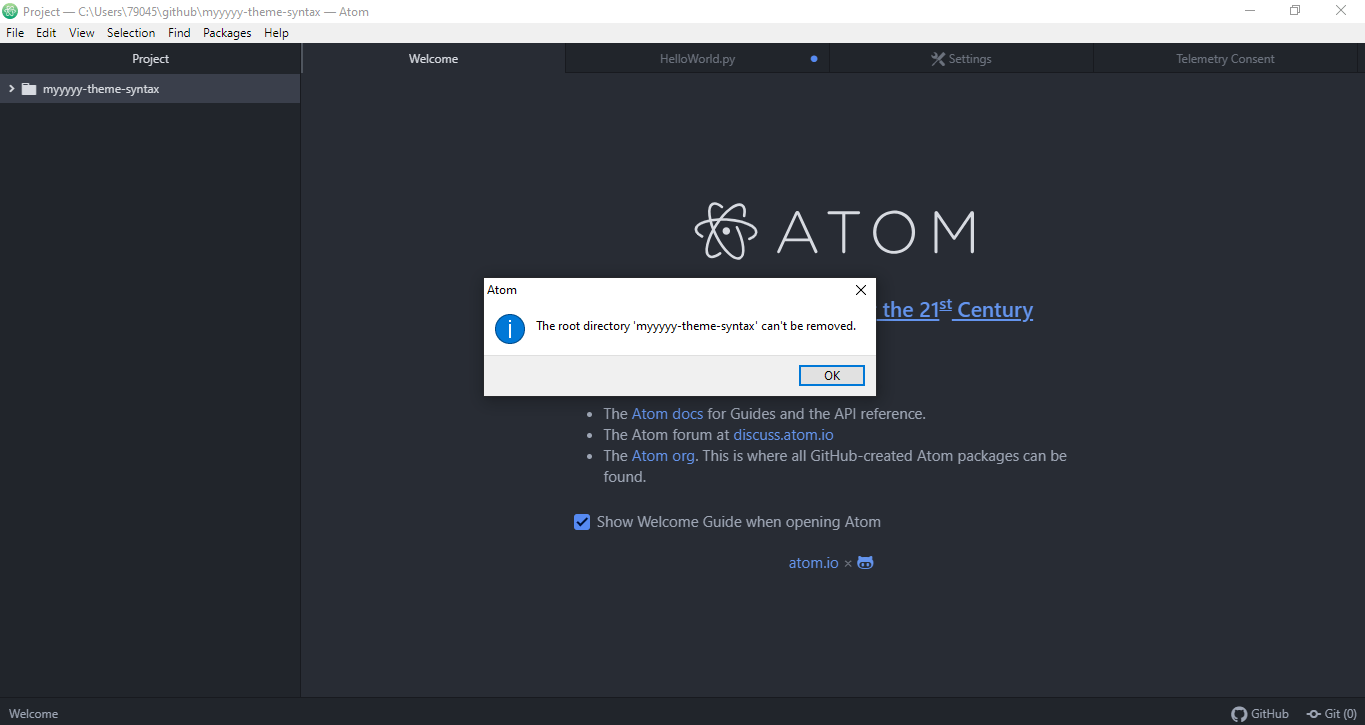Open the Packages menu

(x=227, y=33)
